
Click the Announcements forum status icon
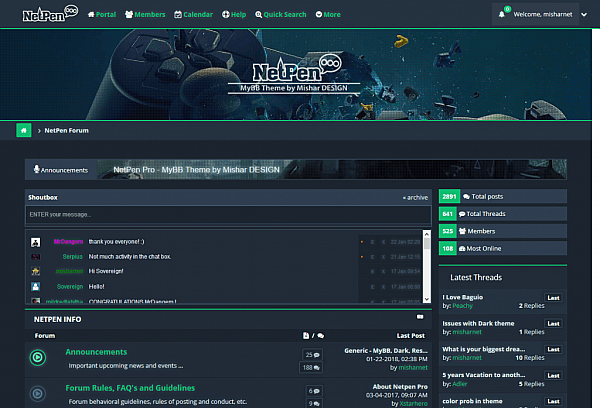(x=38, y=357)
